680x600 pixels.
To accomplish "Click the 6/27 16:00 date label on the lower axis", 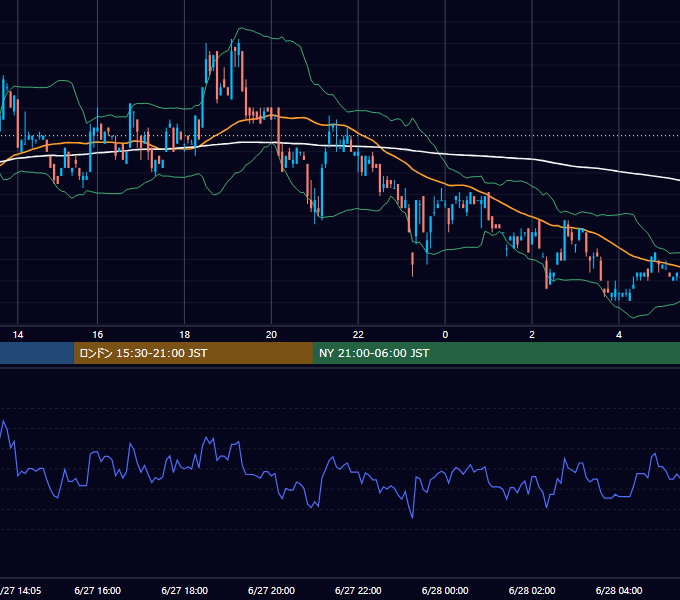I will 98,590.
